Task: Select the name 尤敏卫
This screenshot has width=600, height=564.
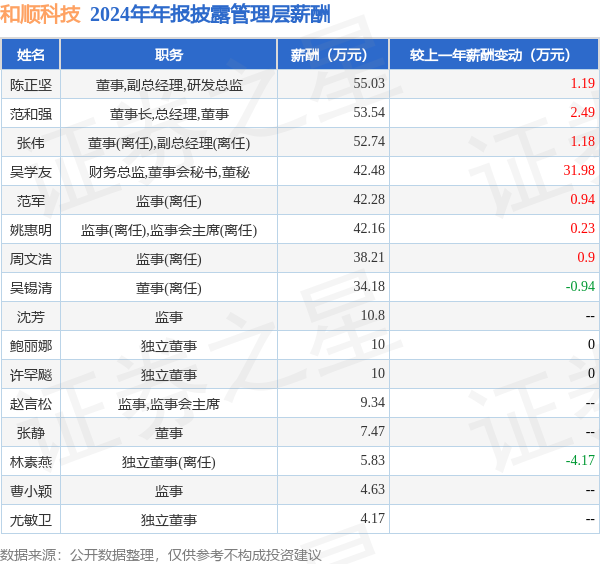Action: click(x=31, y=520)
